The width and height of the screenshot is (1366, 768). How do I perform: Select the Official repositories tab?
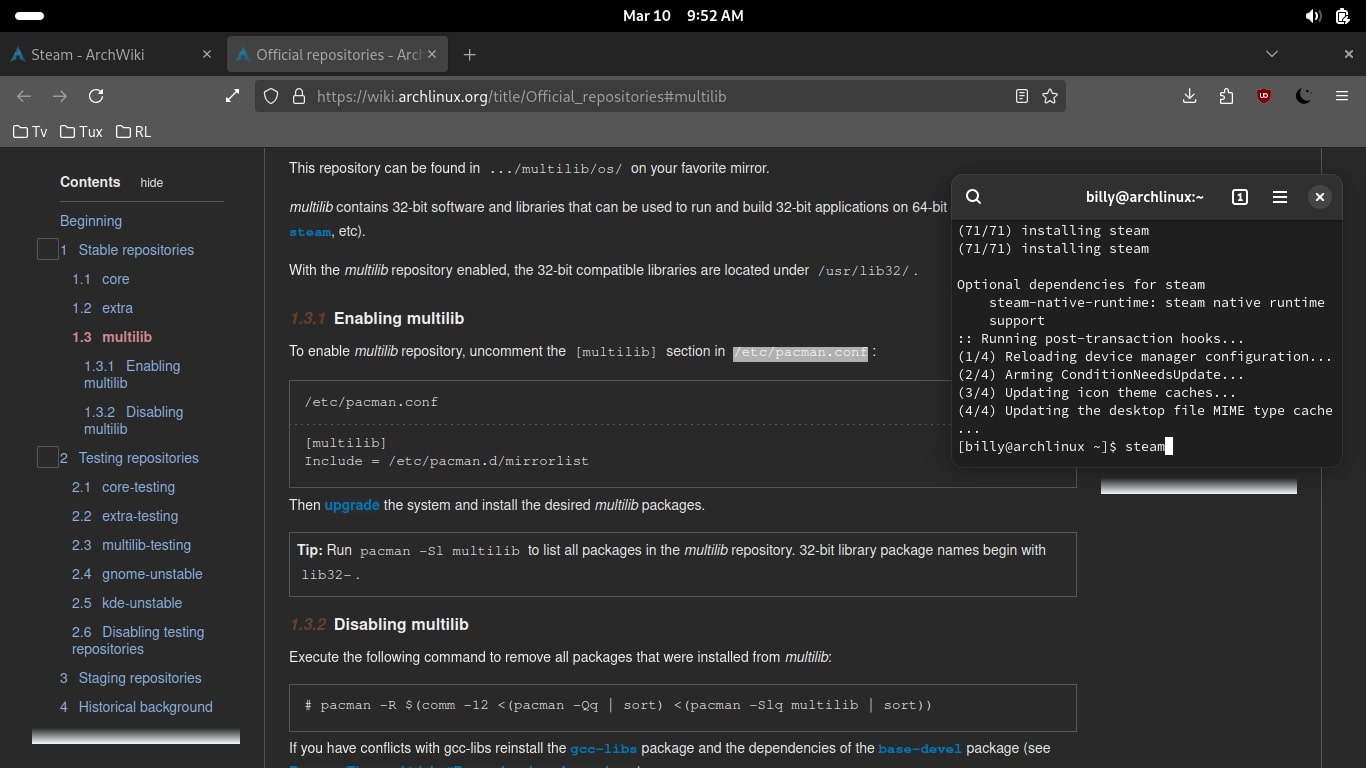[x=337, y=54]
